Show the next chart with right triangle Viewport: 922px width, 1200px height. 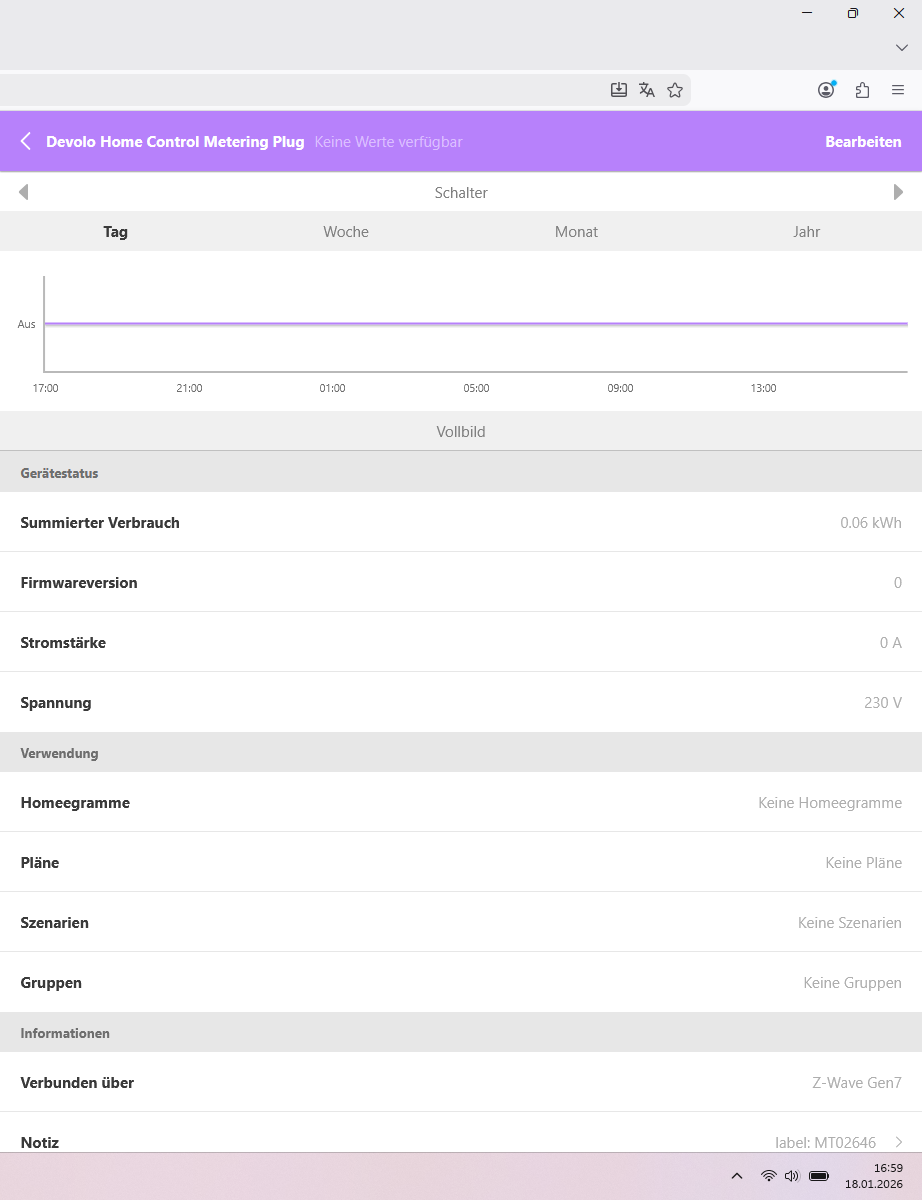(x=898, y=192)
